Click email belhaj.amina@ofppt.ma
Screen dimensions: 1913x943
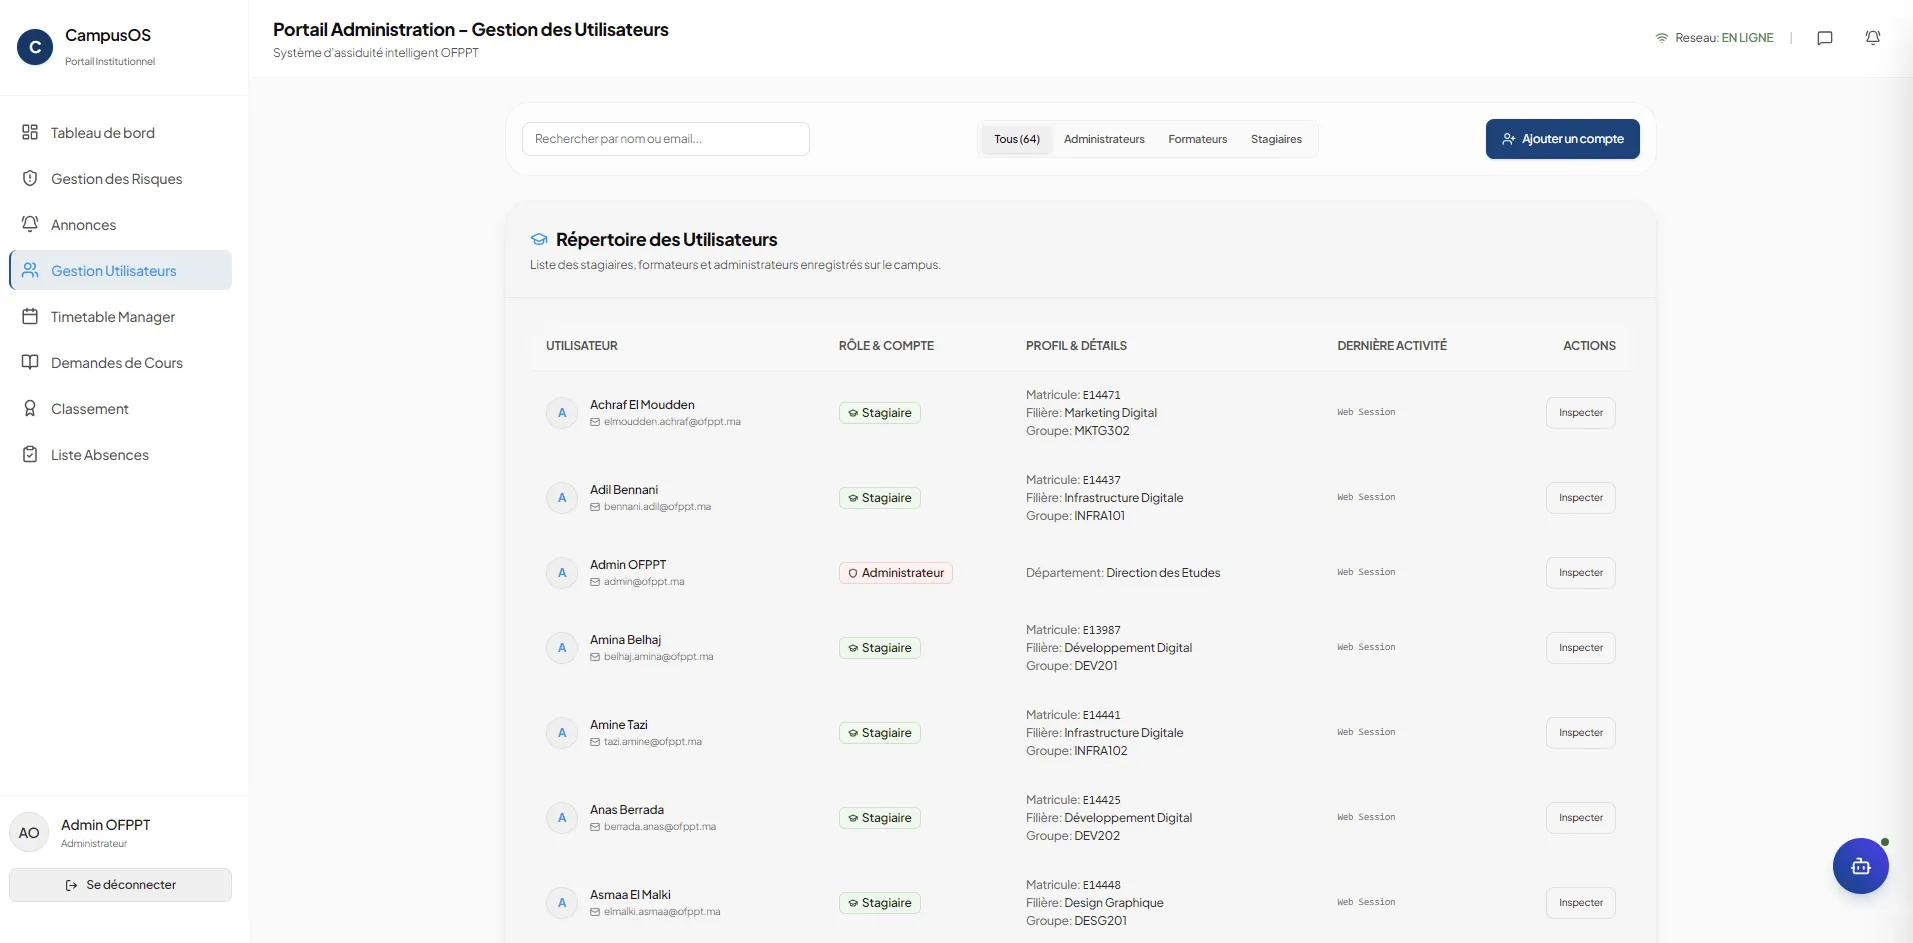(x=658, y=657)
